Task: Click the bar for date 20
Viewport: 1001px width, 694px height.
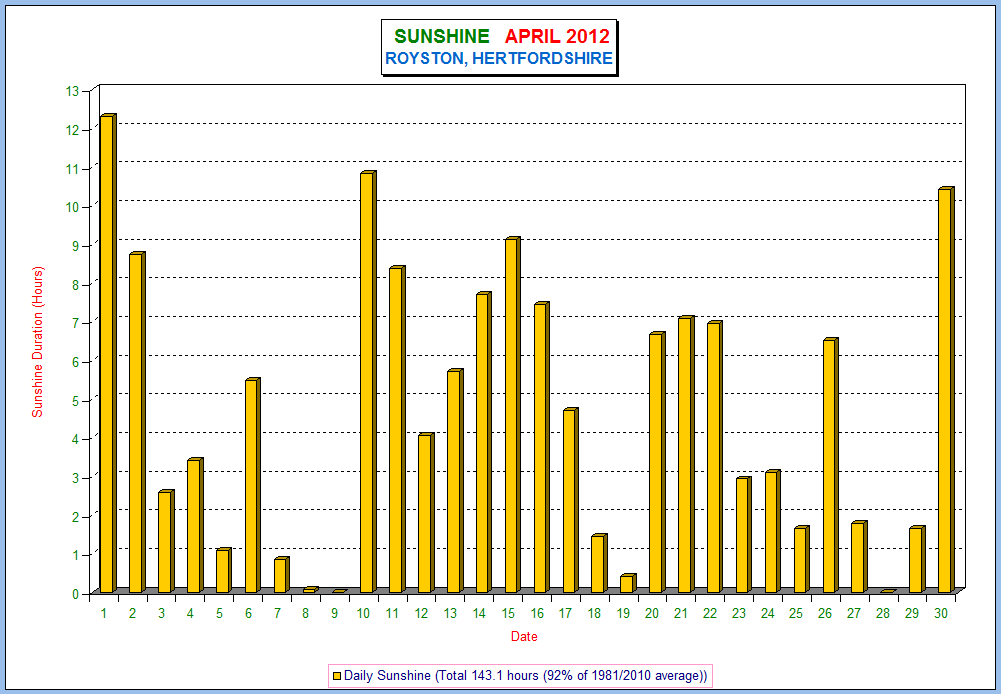Action: 657,462
